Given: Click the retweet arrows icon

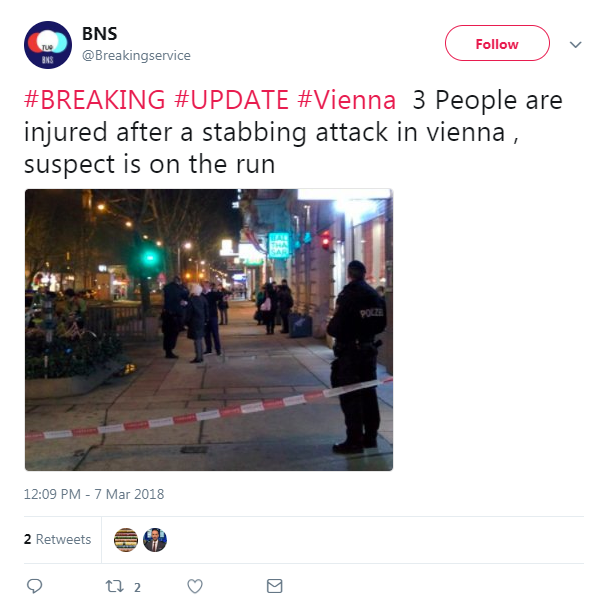Looking at the screenshot, I should tap(115, 586).
